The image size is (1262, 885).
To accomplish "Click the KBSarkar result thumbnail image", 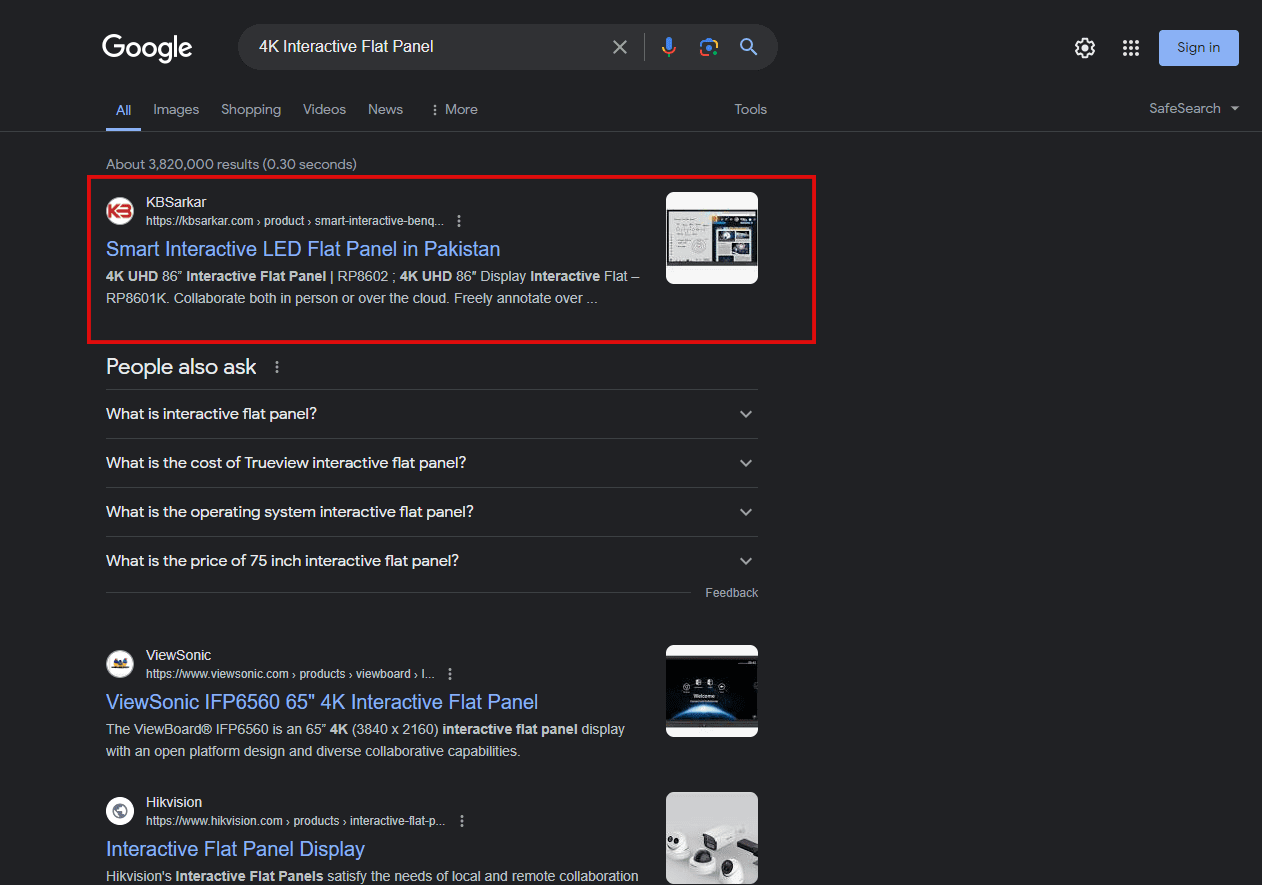I will click(711, 238).
